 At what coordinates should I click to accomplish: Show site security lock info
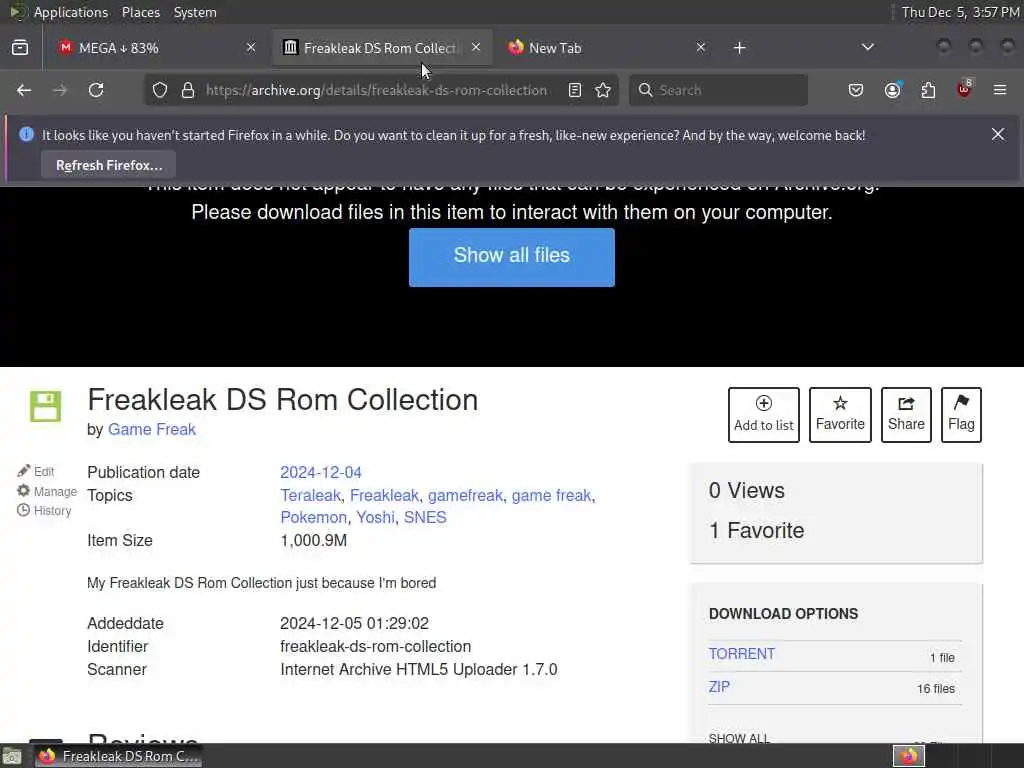pyautogui.click(x=188, y=90)
